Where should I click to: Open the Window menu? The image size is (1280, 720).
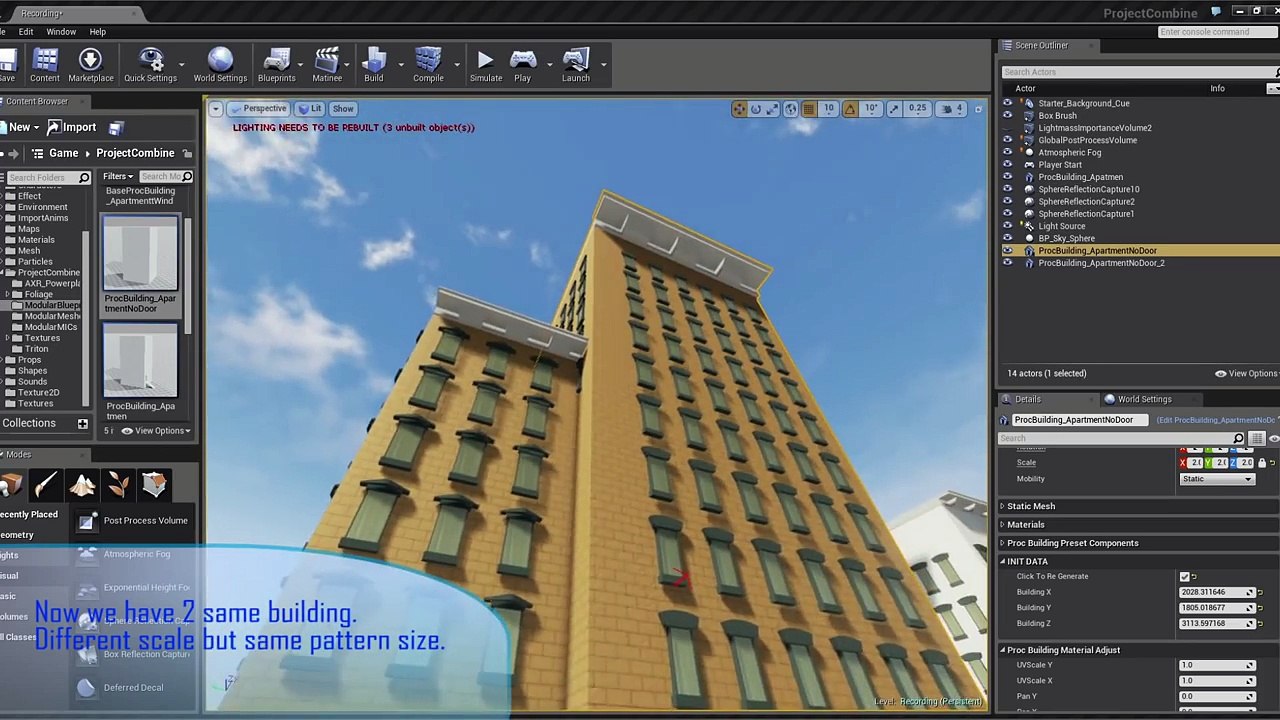[61, 32]
